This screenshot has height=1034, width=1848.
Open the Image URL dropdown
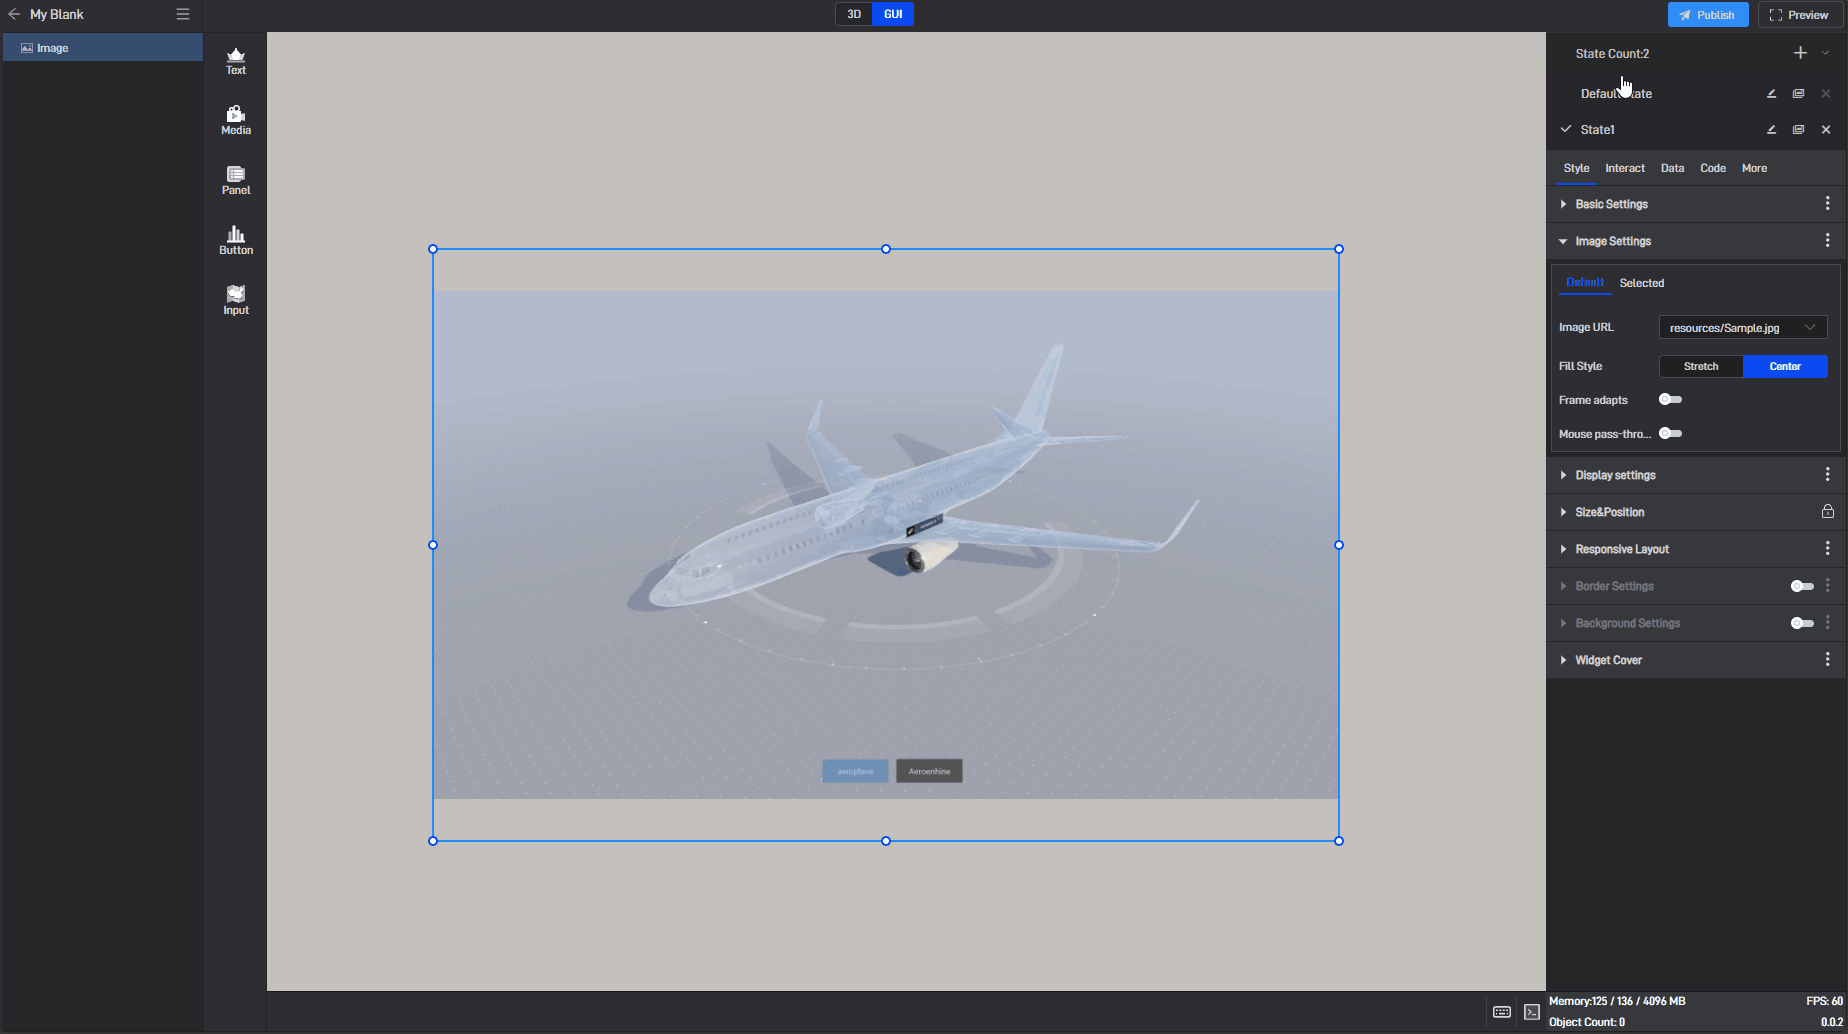[x=1742, y=328]
